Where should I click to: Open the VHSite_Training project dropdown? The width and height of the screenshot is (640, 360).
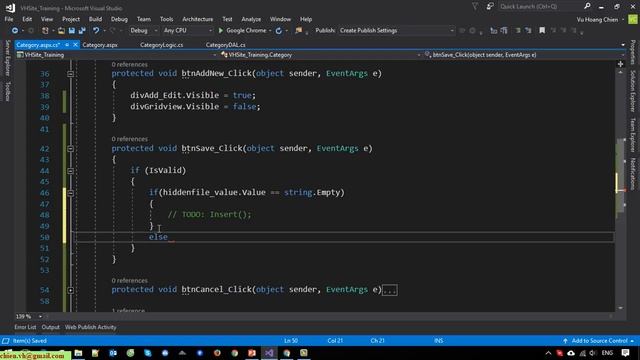116,55
